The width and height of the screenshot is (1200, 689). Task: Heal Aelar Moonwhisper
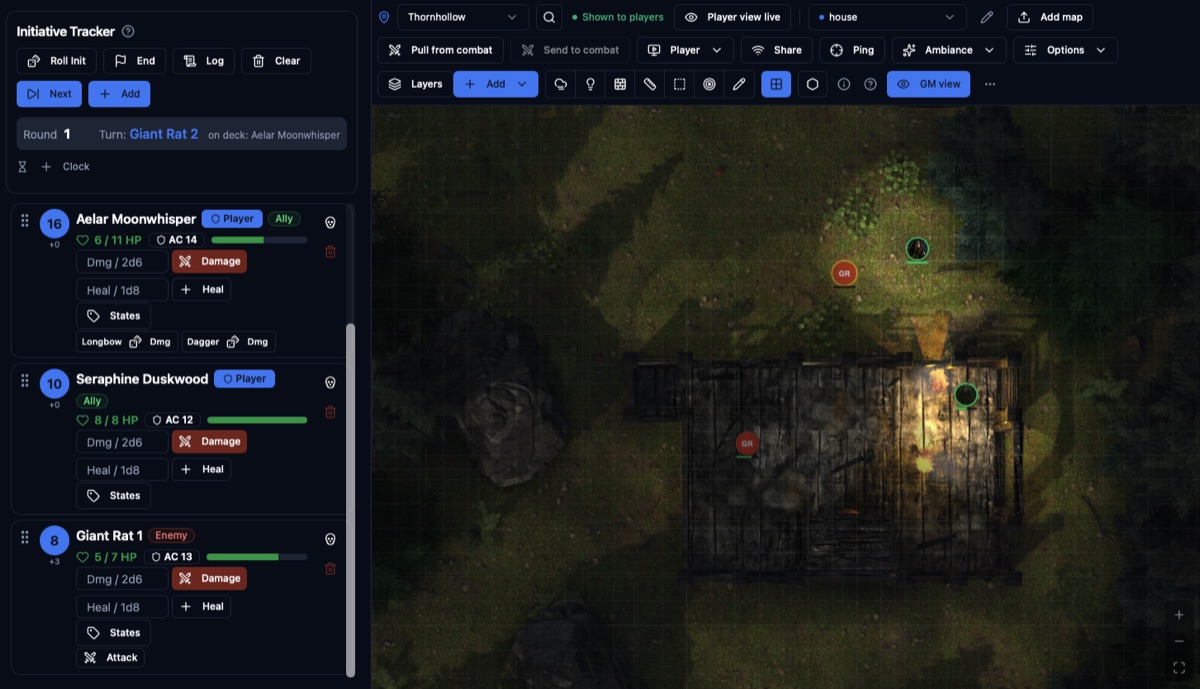(201, 289)
